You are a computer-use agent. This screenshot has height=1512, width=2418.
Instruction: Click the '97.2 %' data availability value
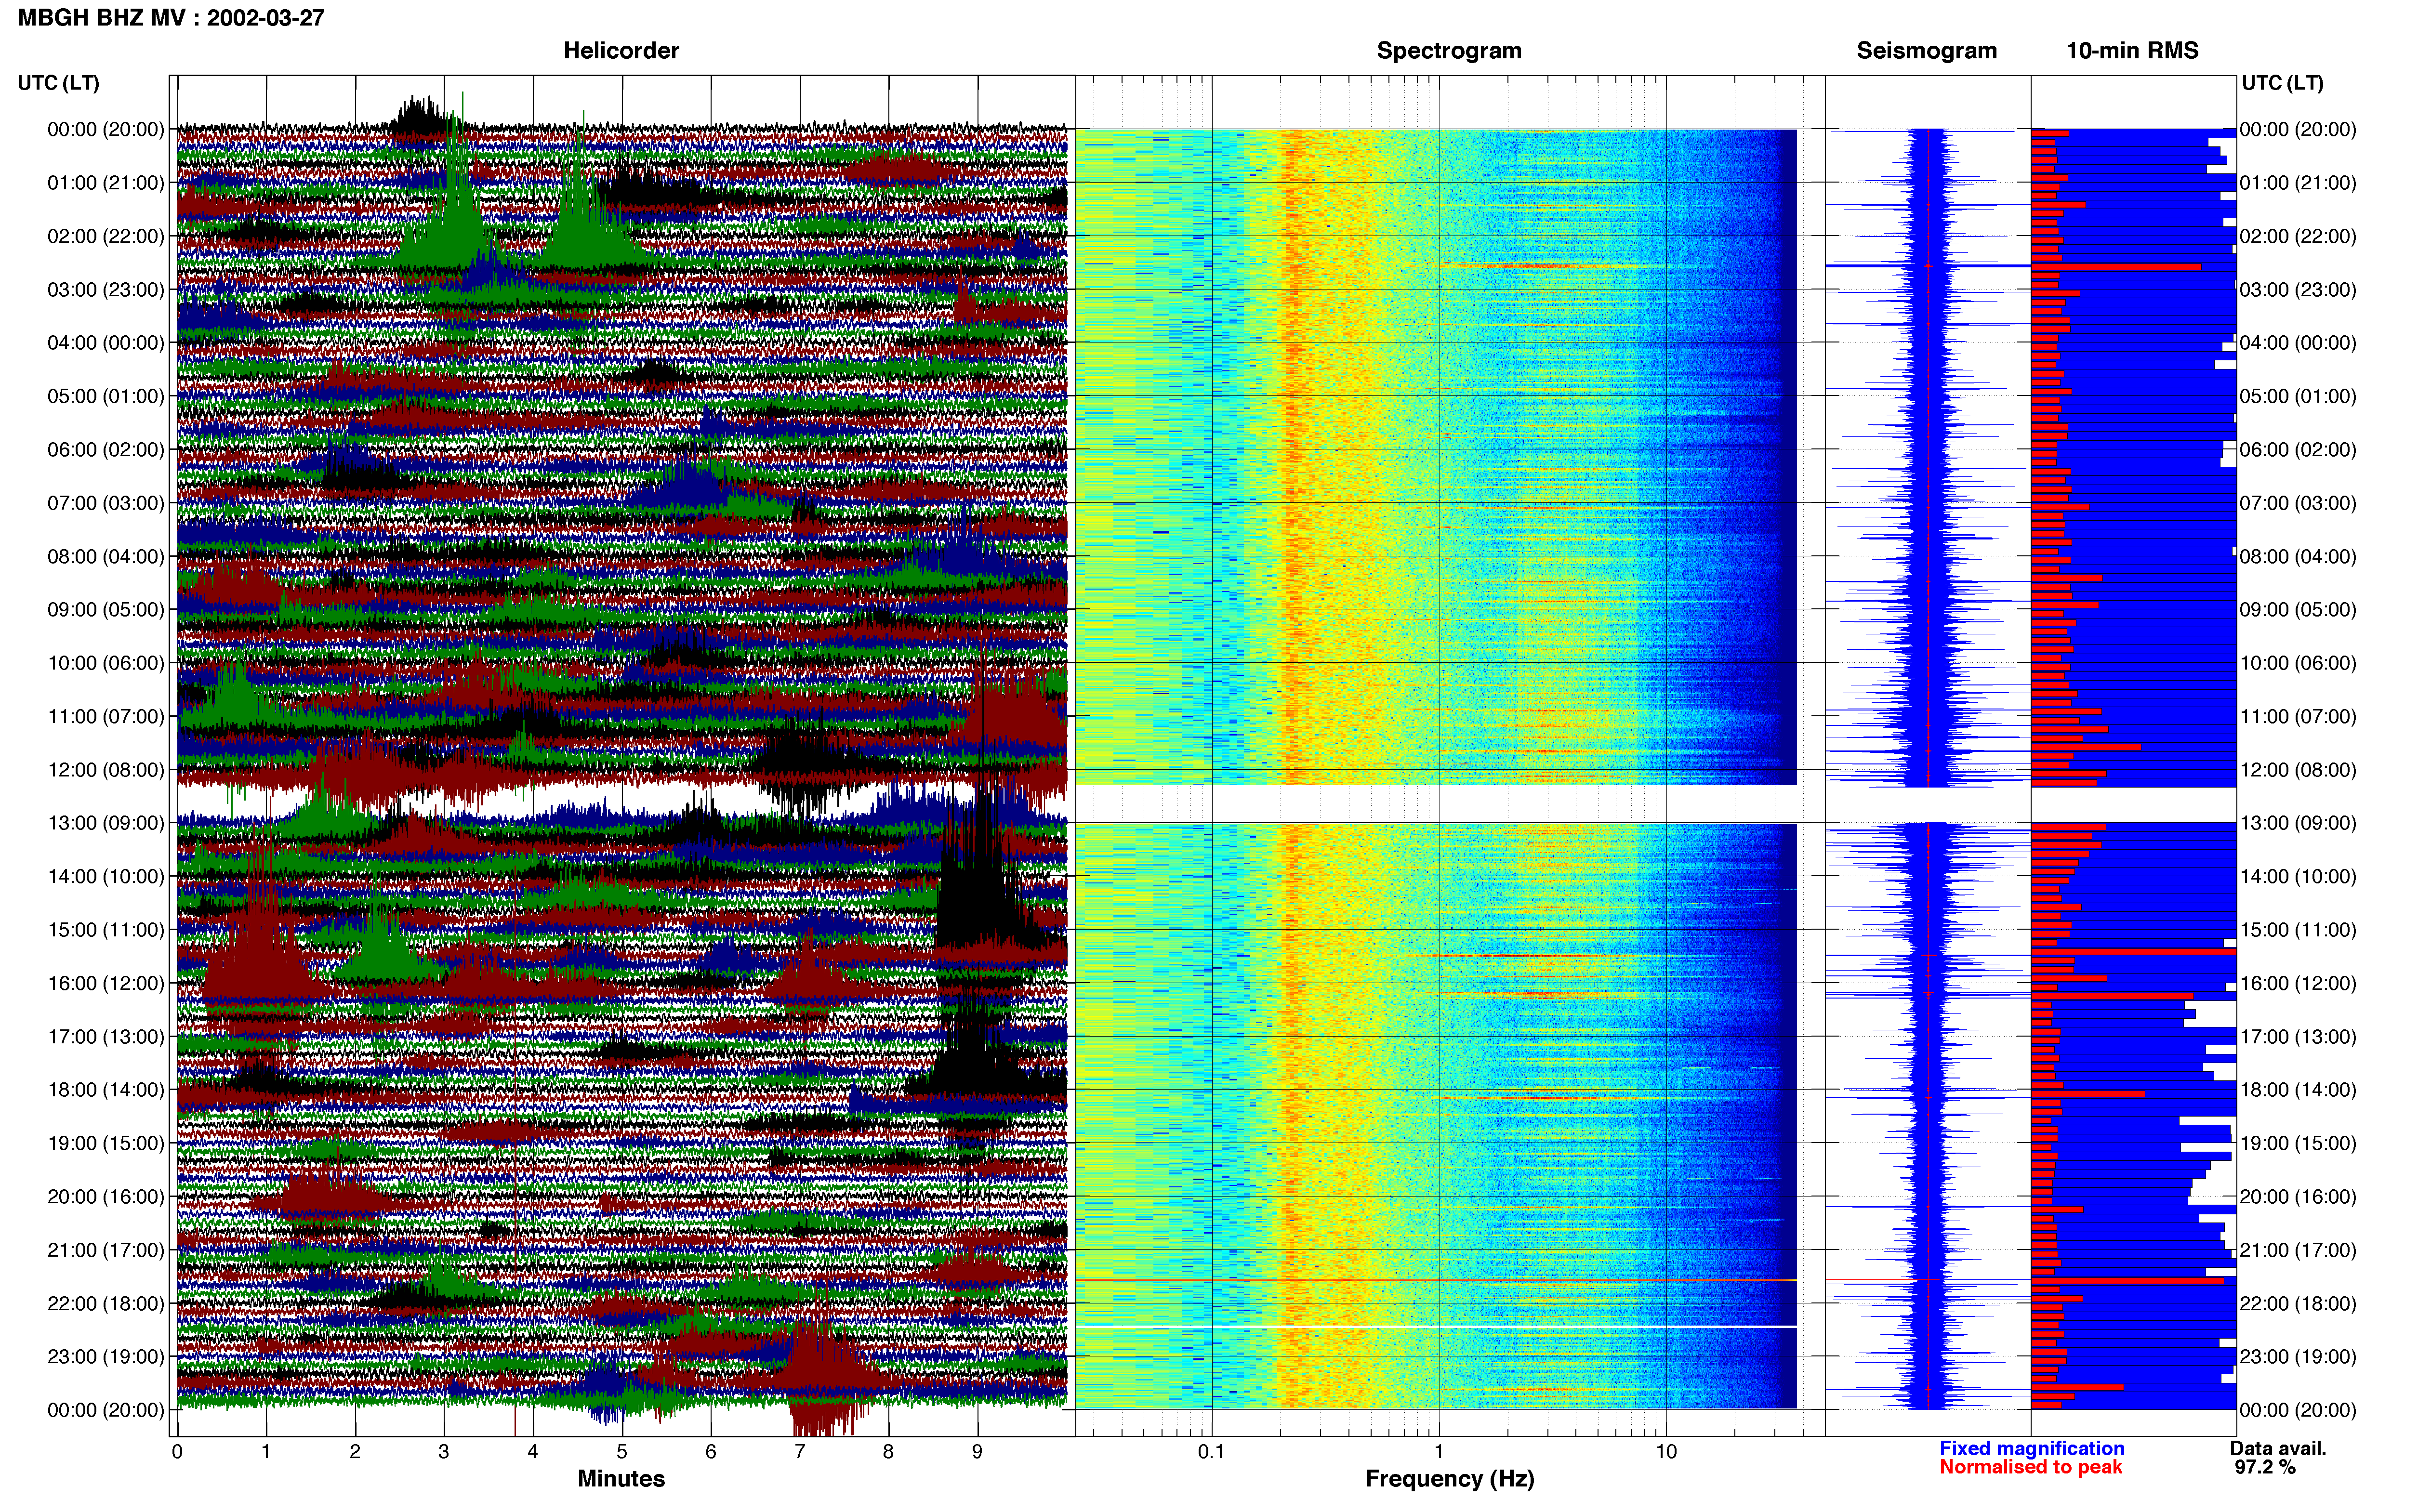coord(2265,1468)
